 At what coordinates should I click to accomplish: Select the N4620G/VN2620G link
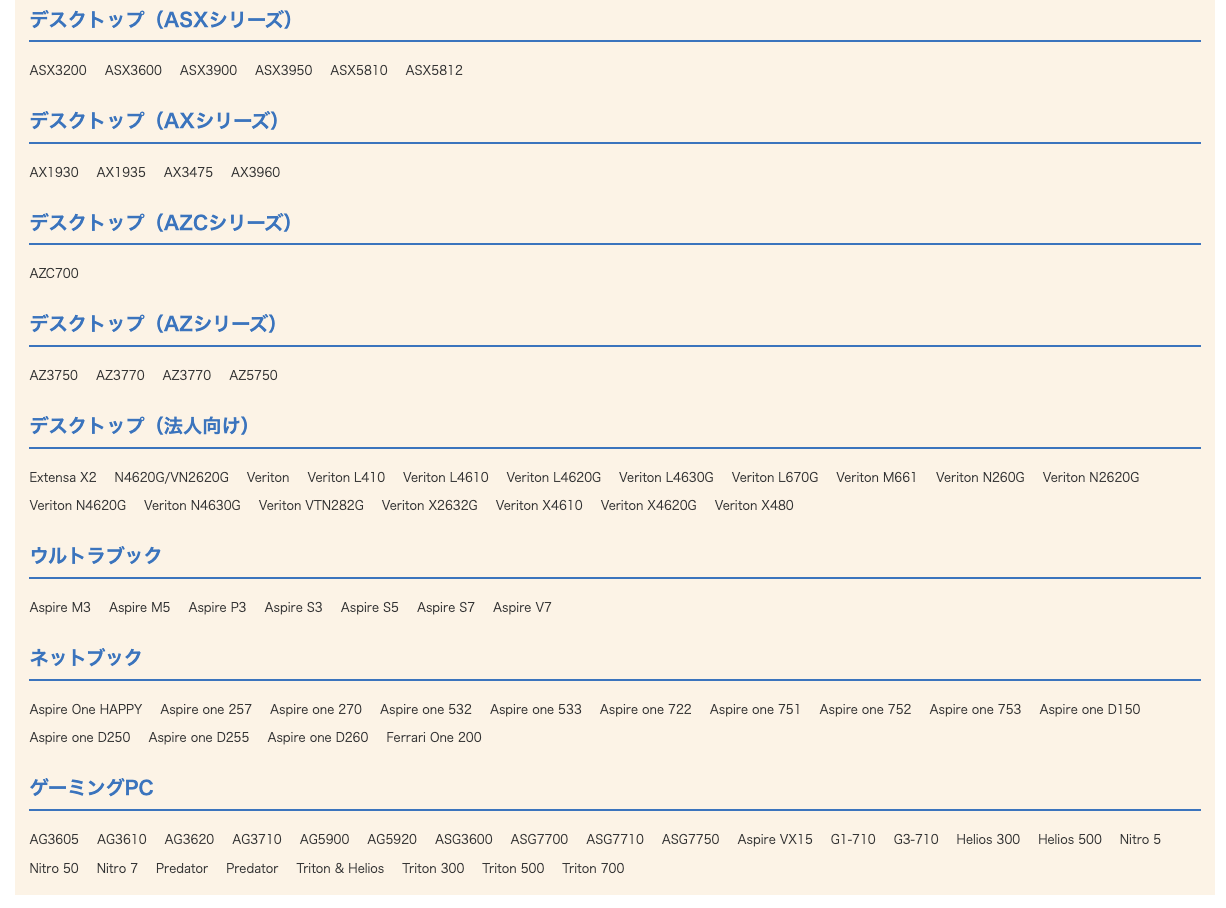pos(171,477)
